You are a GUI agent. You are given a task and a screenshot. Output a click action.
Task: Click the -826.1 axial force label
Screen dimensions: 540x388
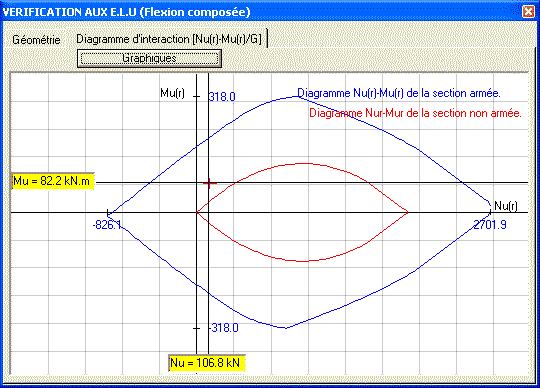coord(107,225)
